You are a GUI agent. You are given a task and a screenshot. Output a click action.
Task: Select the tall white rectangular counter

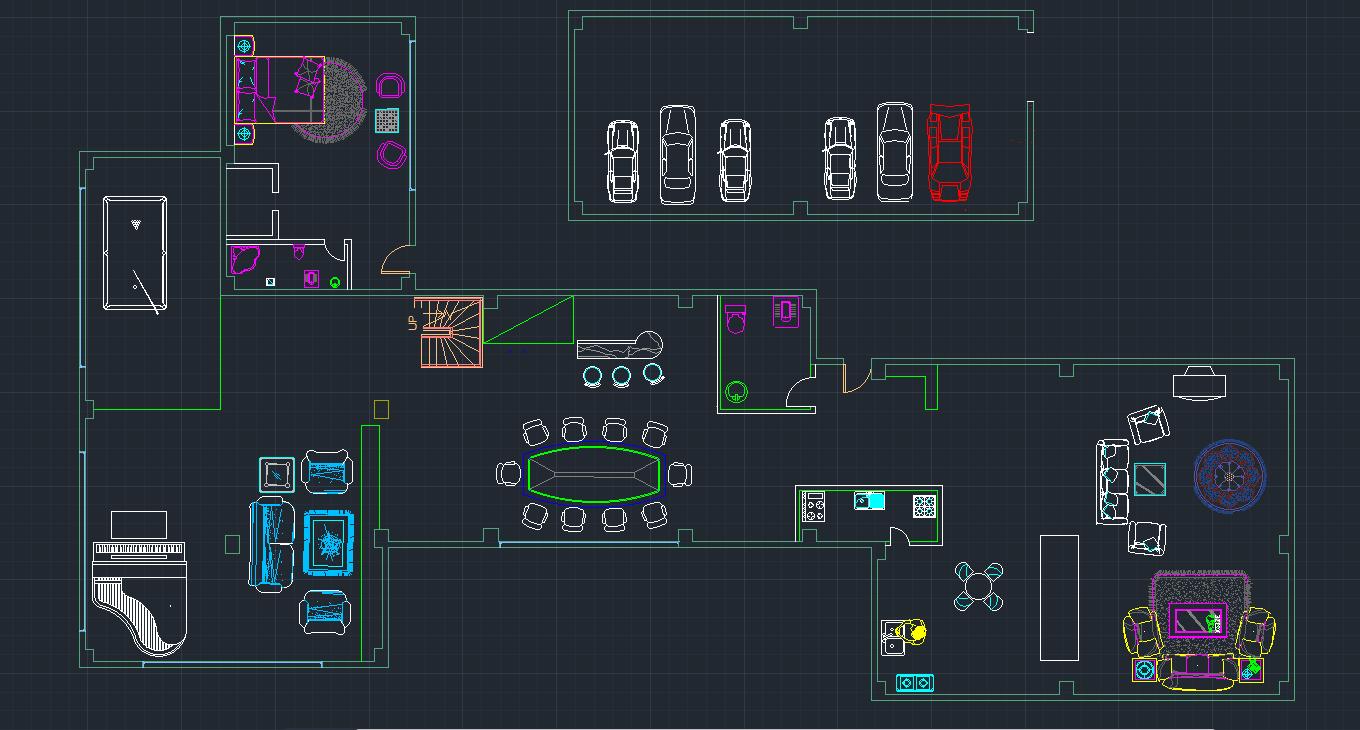1059,598
